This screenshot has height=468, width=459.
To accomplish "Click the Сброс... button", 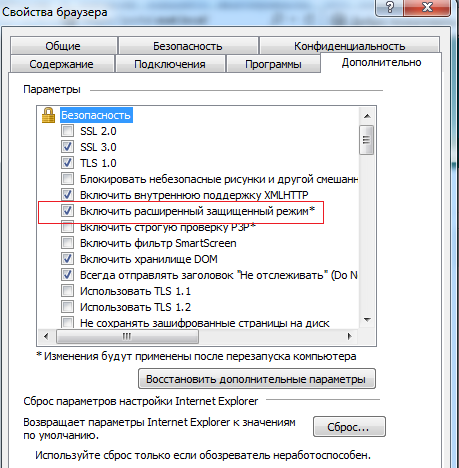I will click(349, 427).
